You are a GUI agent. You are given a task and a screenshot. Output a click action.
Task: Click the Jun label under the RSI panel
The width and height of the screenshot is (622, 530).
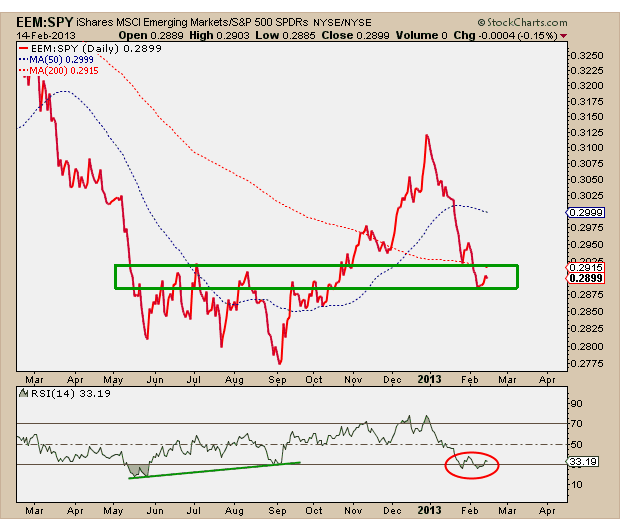(x=155, y=511)
